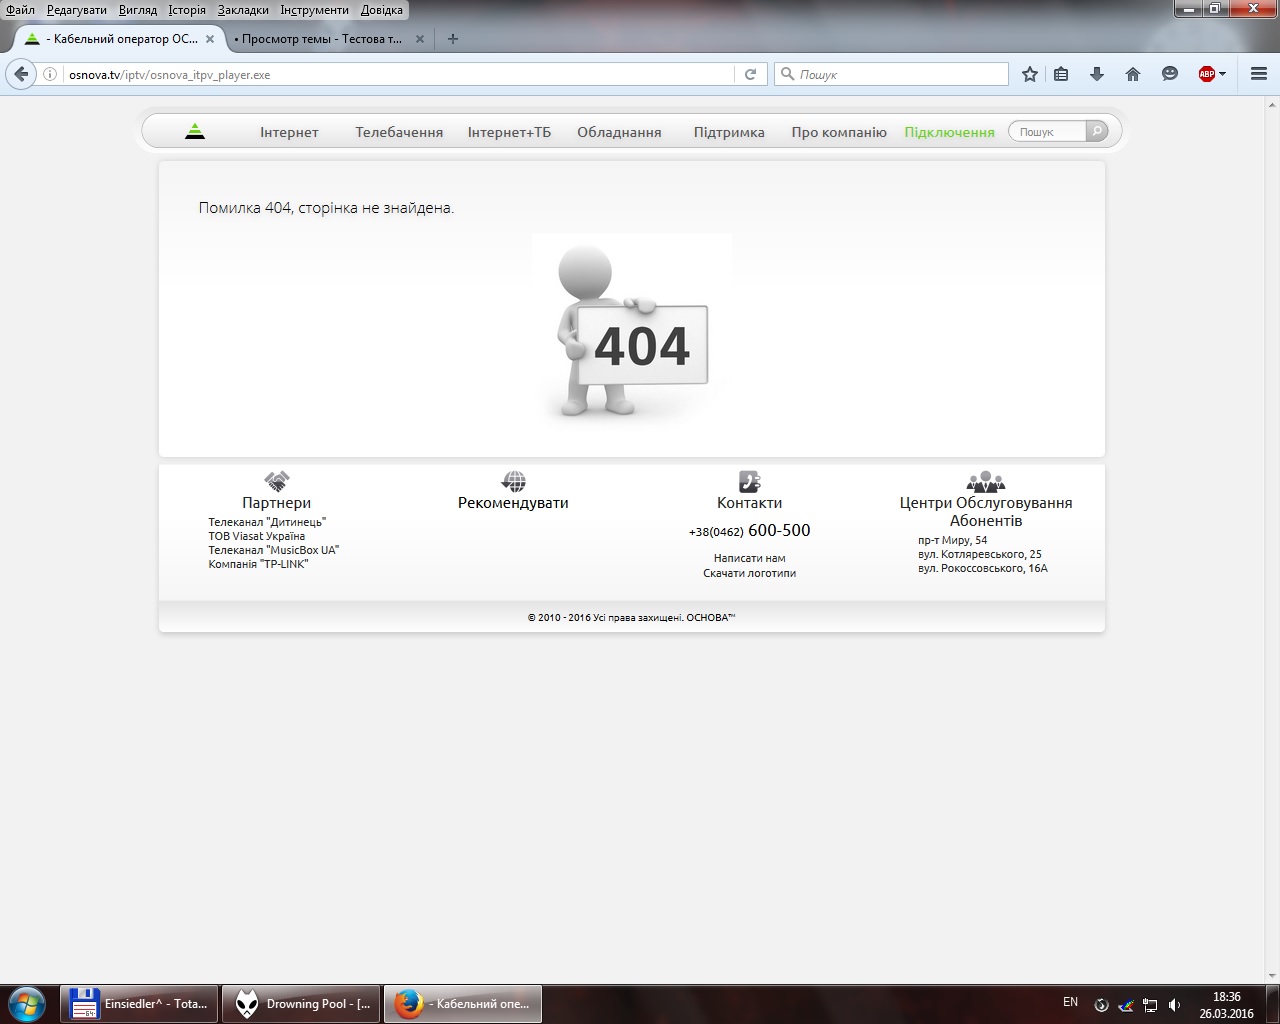Bookmark this page with the star icon

(1030, 74)
